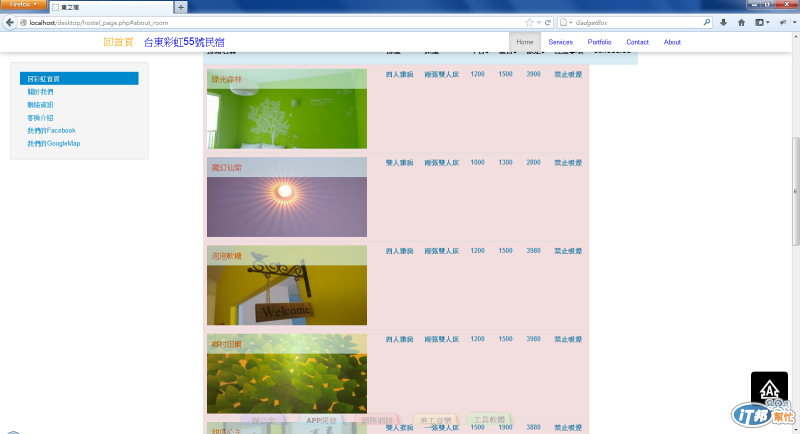Open the 我們的GoogleMap sidebar link
Viewport: 800px width, 434px height.
(54, 143)
